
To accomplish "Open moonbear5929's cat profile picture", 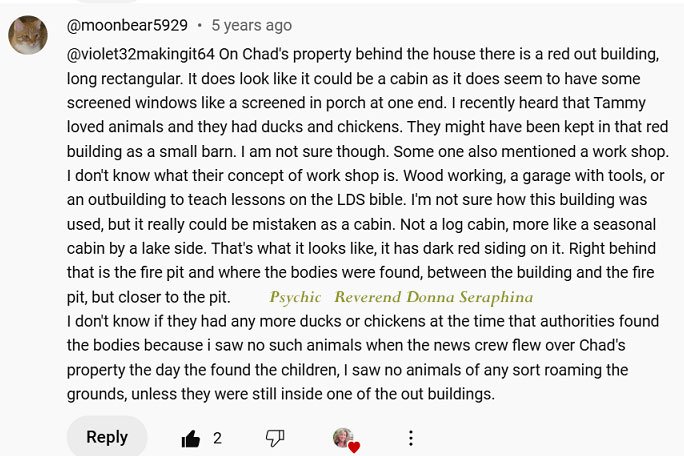I will (x=28, y=35).
